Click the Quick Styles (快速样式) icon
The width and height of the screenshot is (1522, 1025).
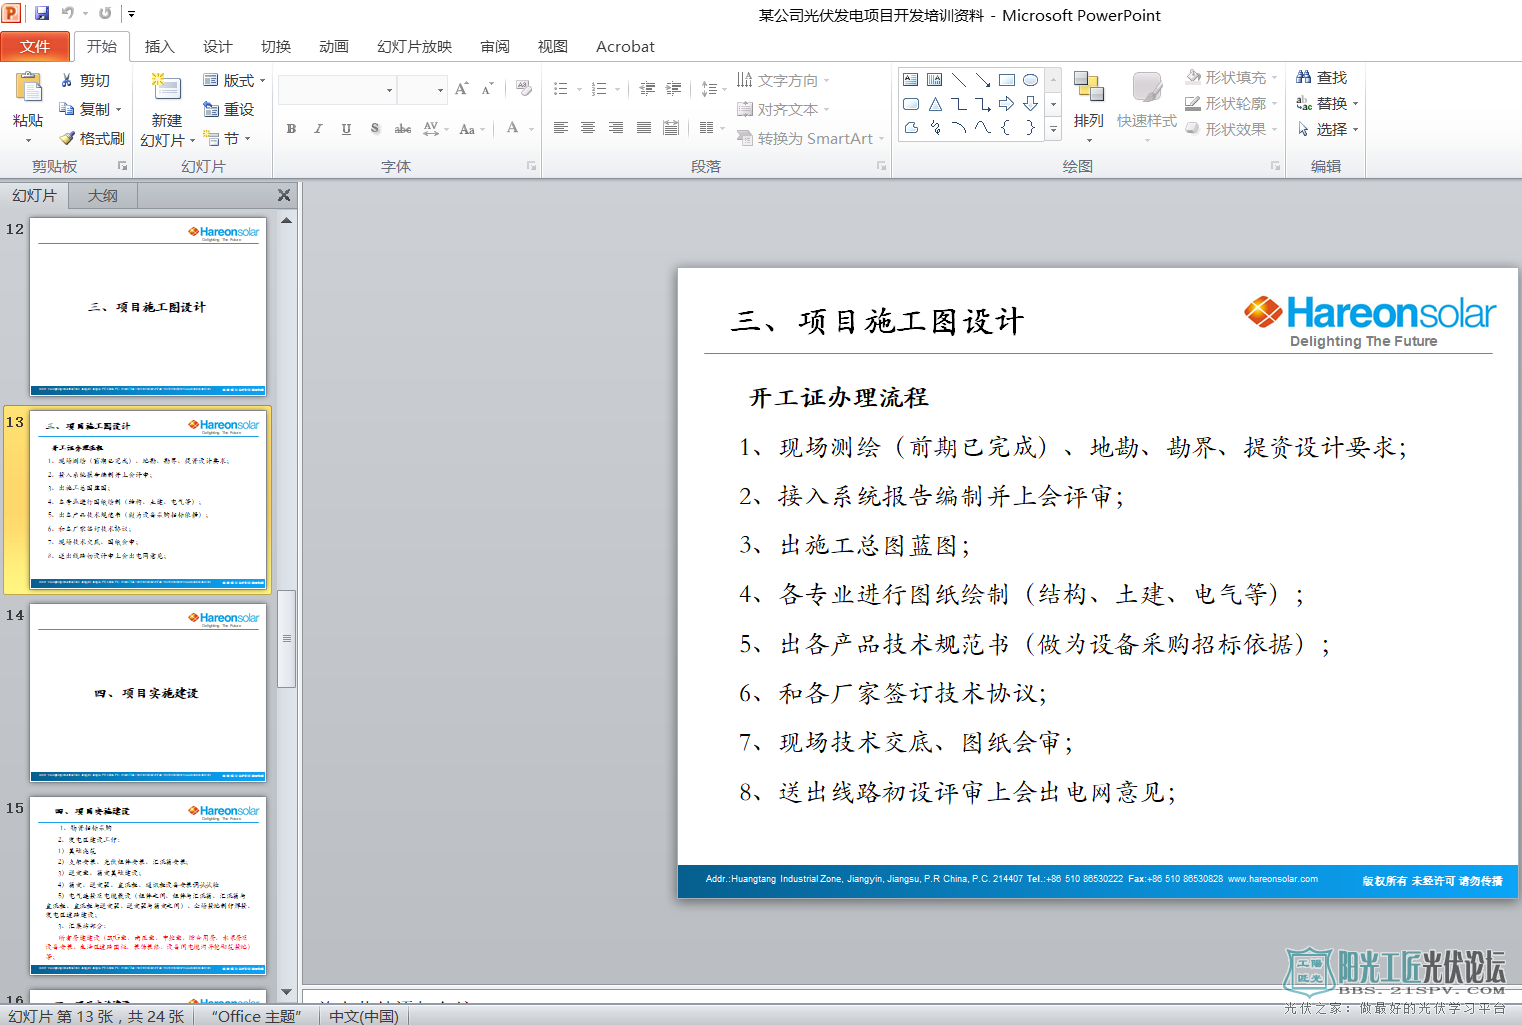[x=1147, y=88]
